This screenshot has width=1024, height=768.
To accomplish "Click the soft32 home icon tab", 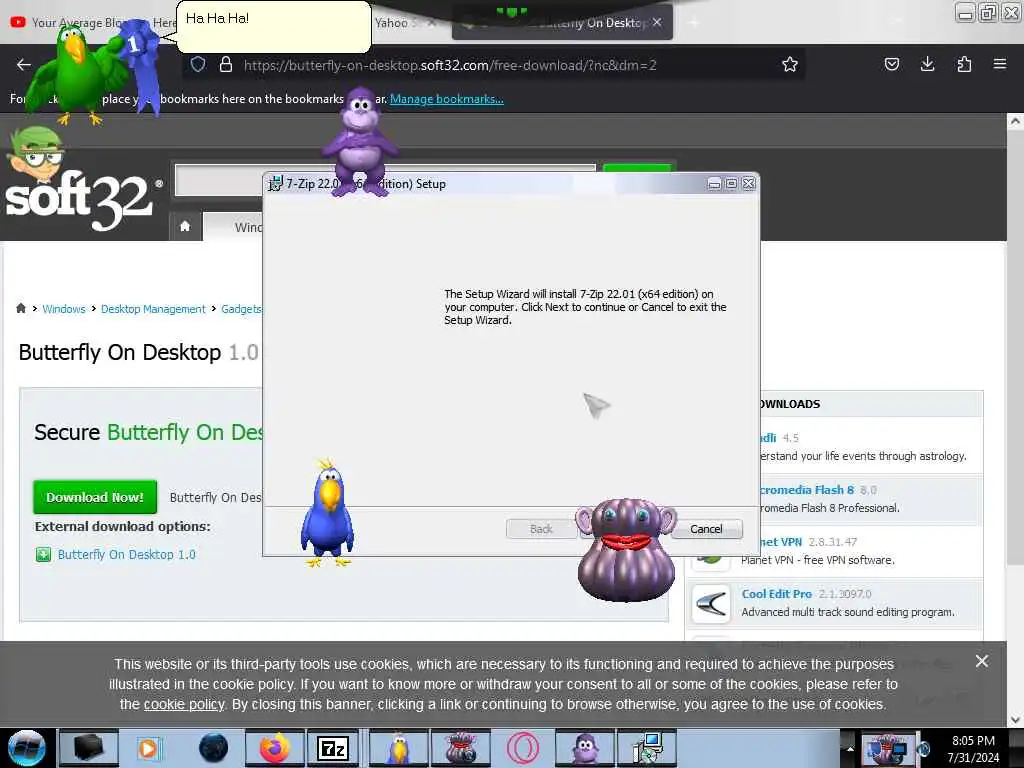I will pos(185,227).
